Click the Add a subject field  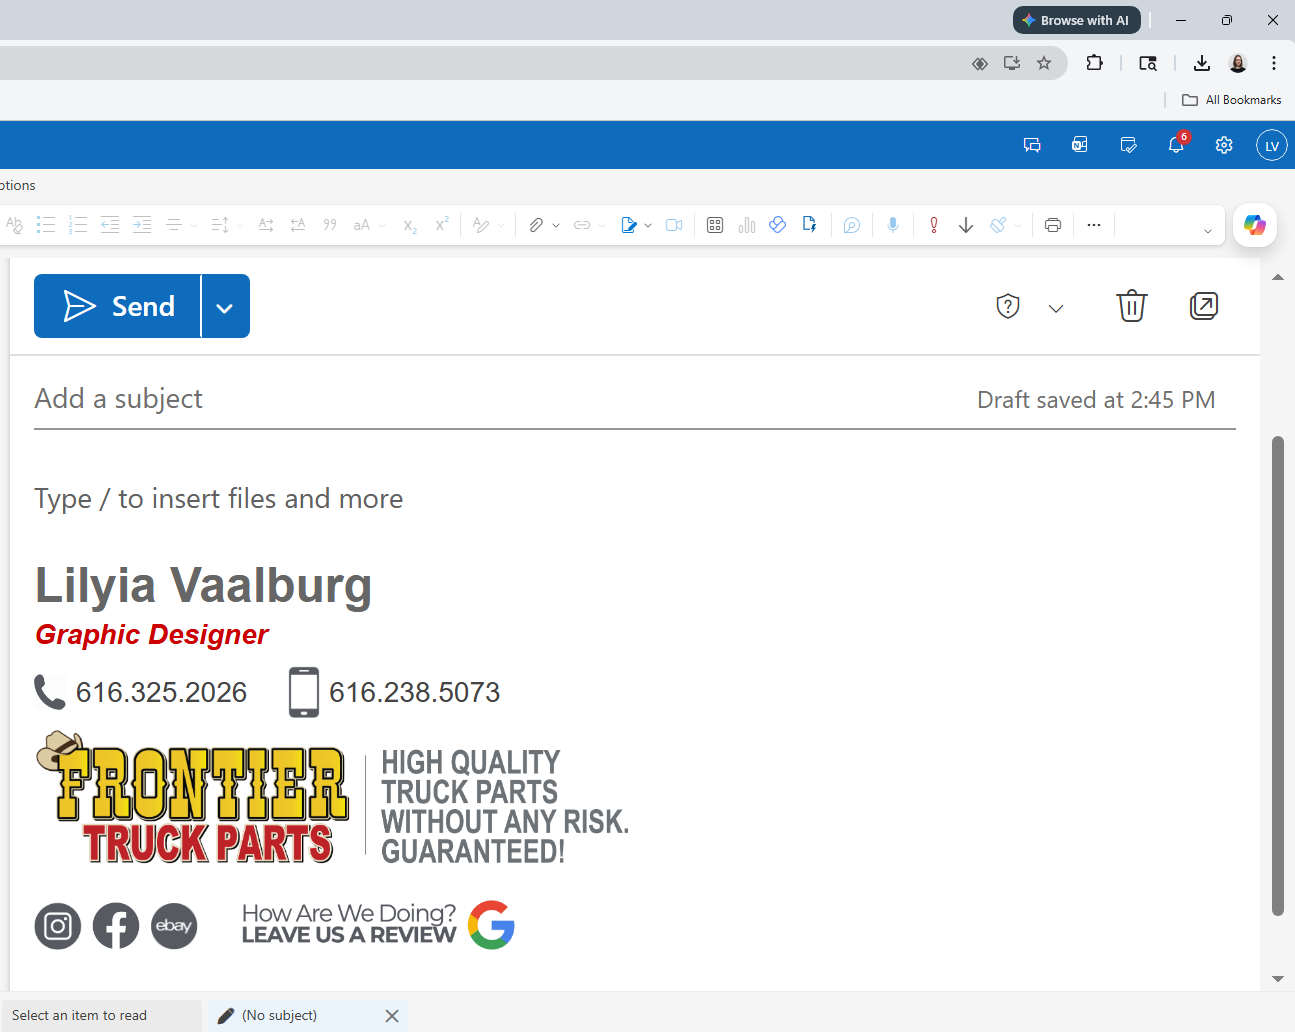coord(500,399)
